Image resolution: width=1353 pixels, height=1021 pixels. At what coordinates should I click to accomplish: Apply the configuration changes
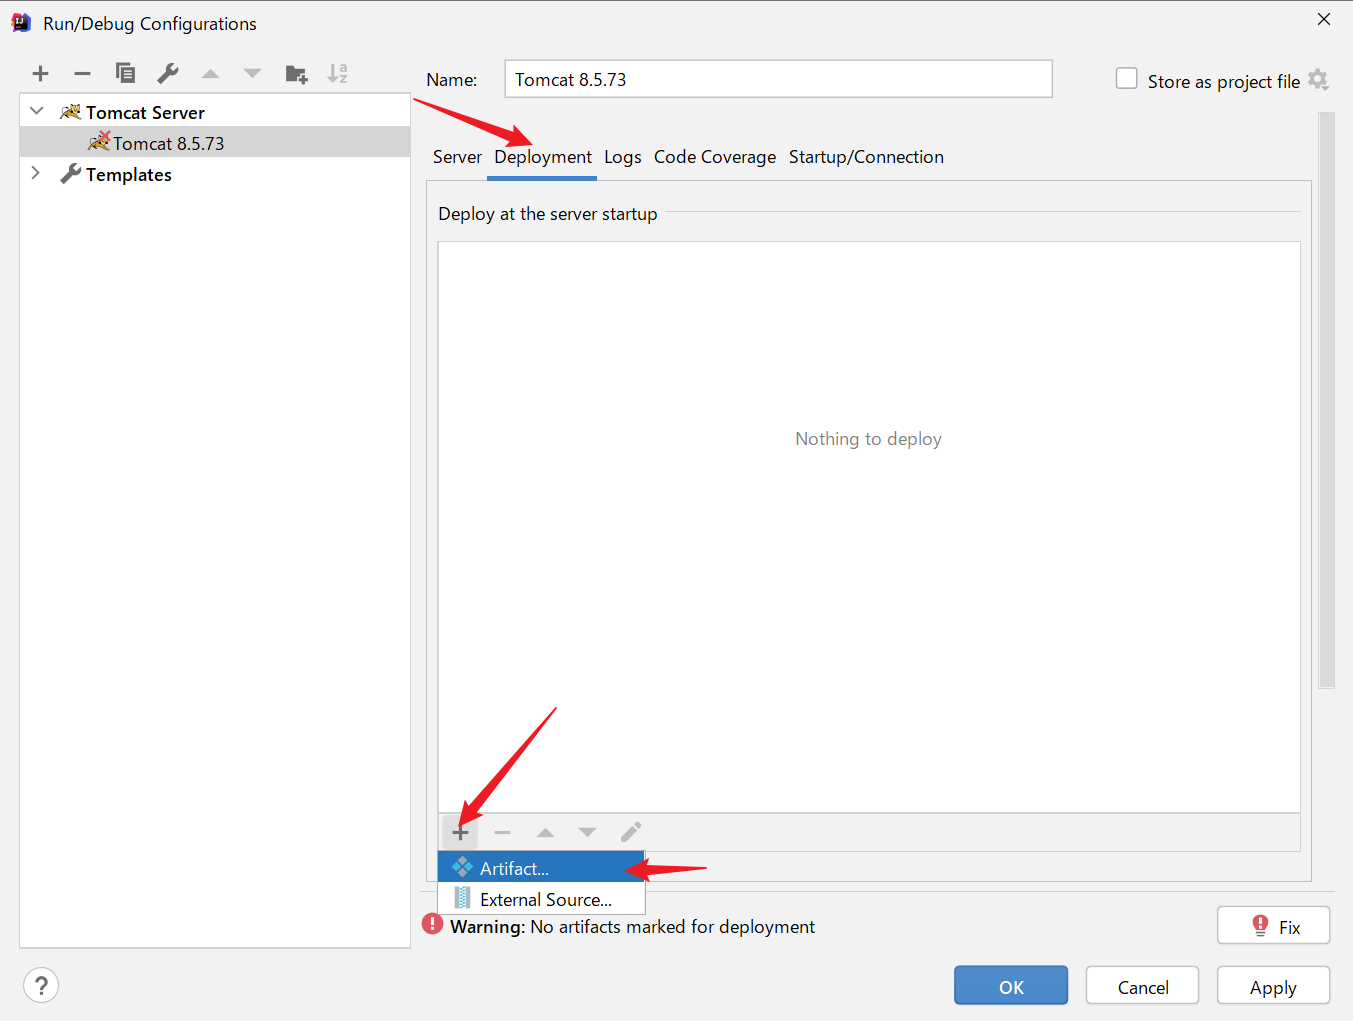coord(1272,985)
